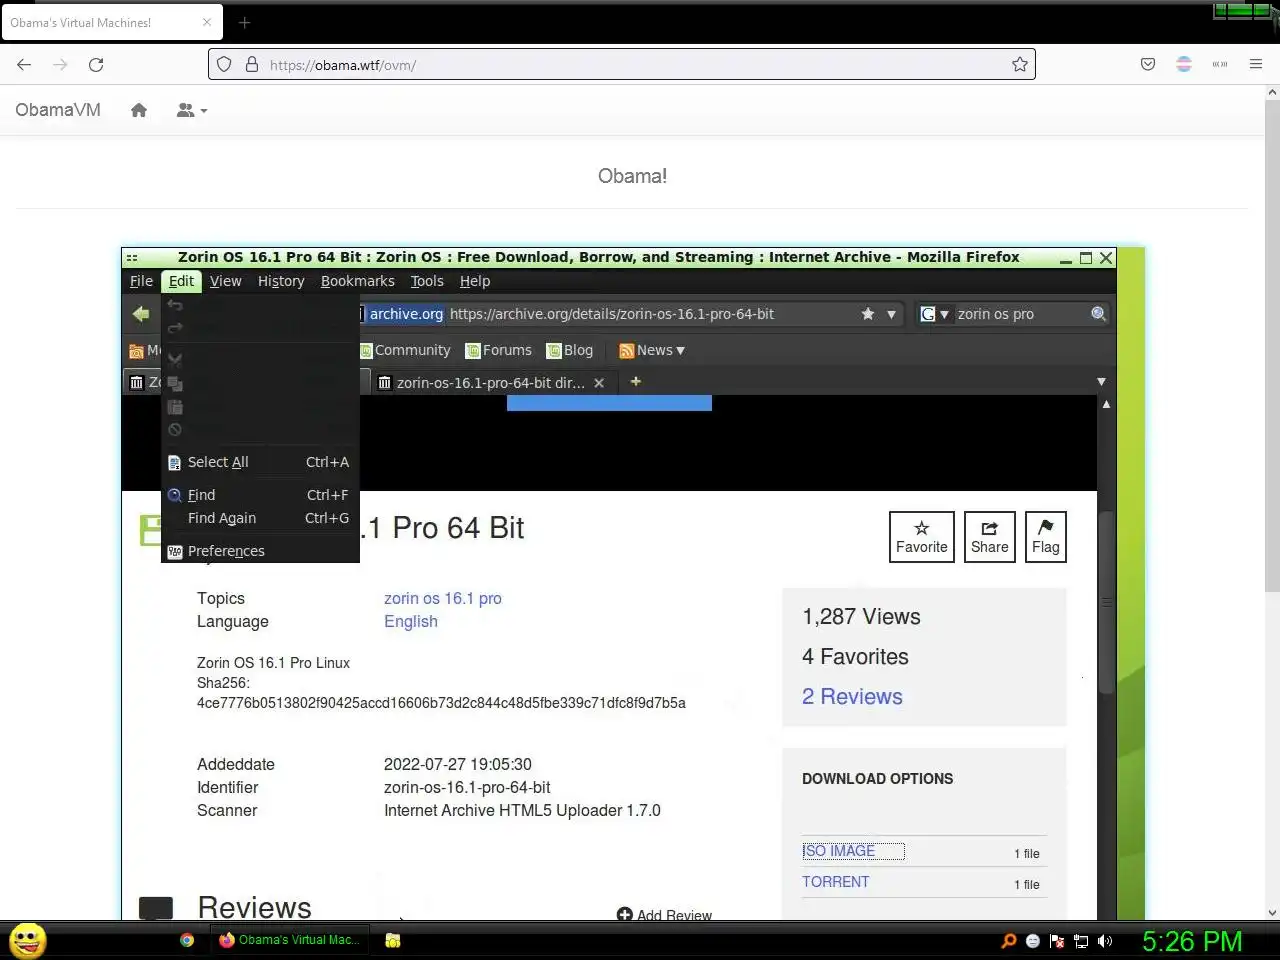Click the archive.org site identity box
This screenshot has height=960, width=1280.
coord(401,314)
